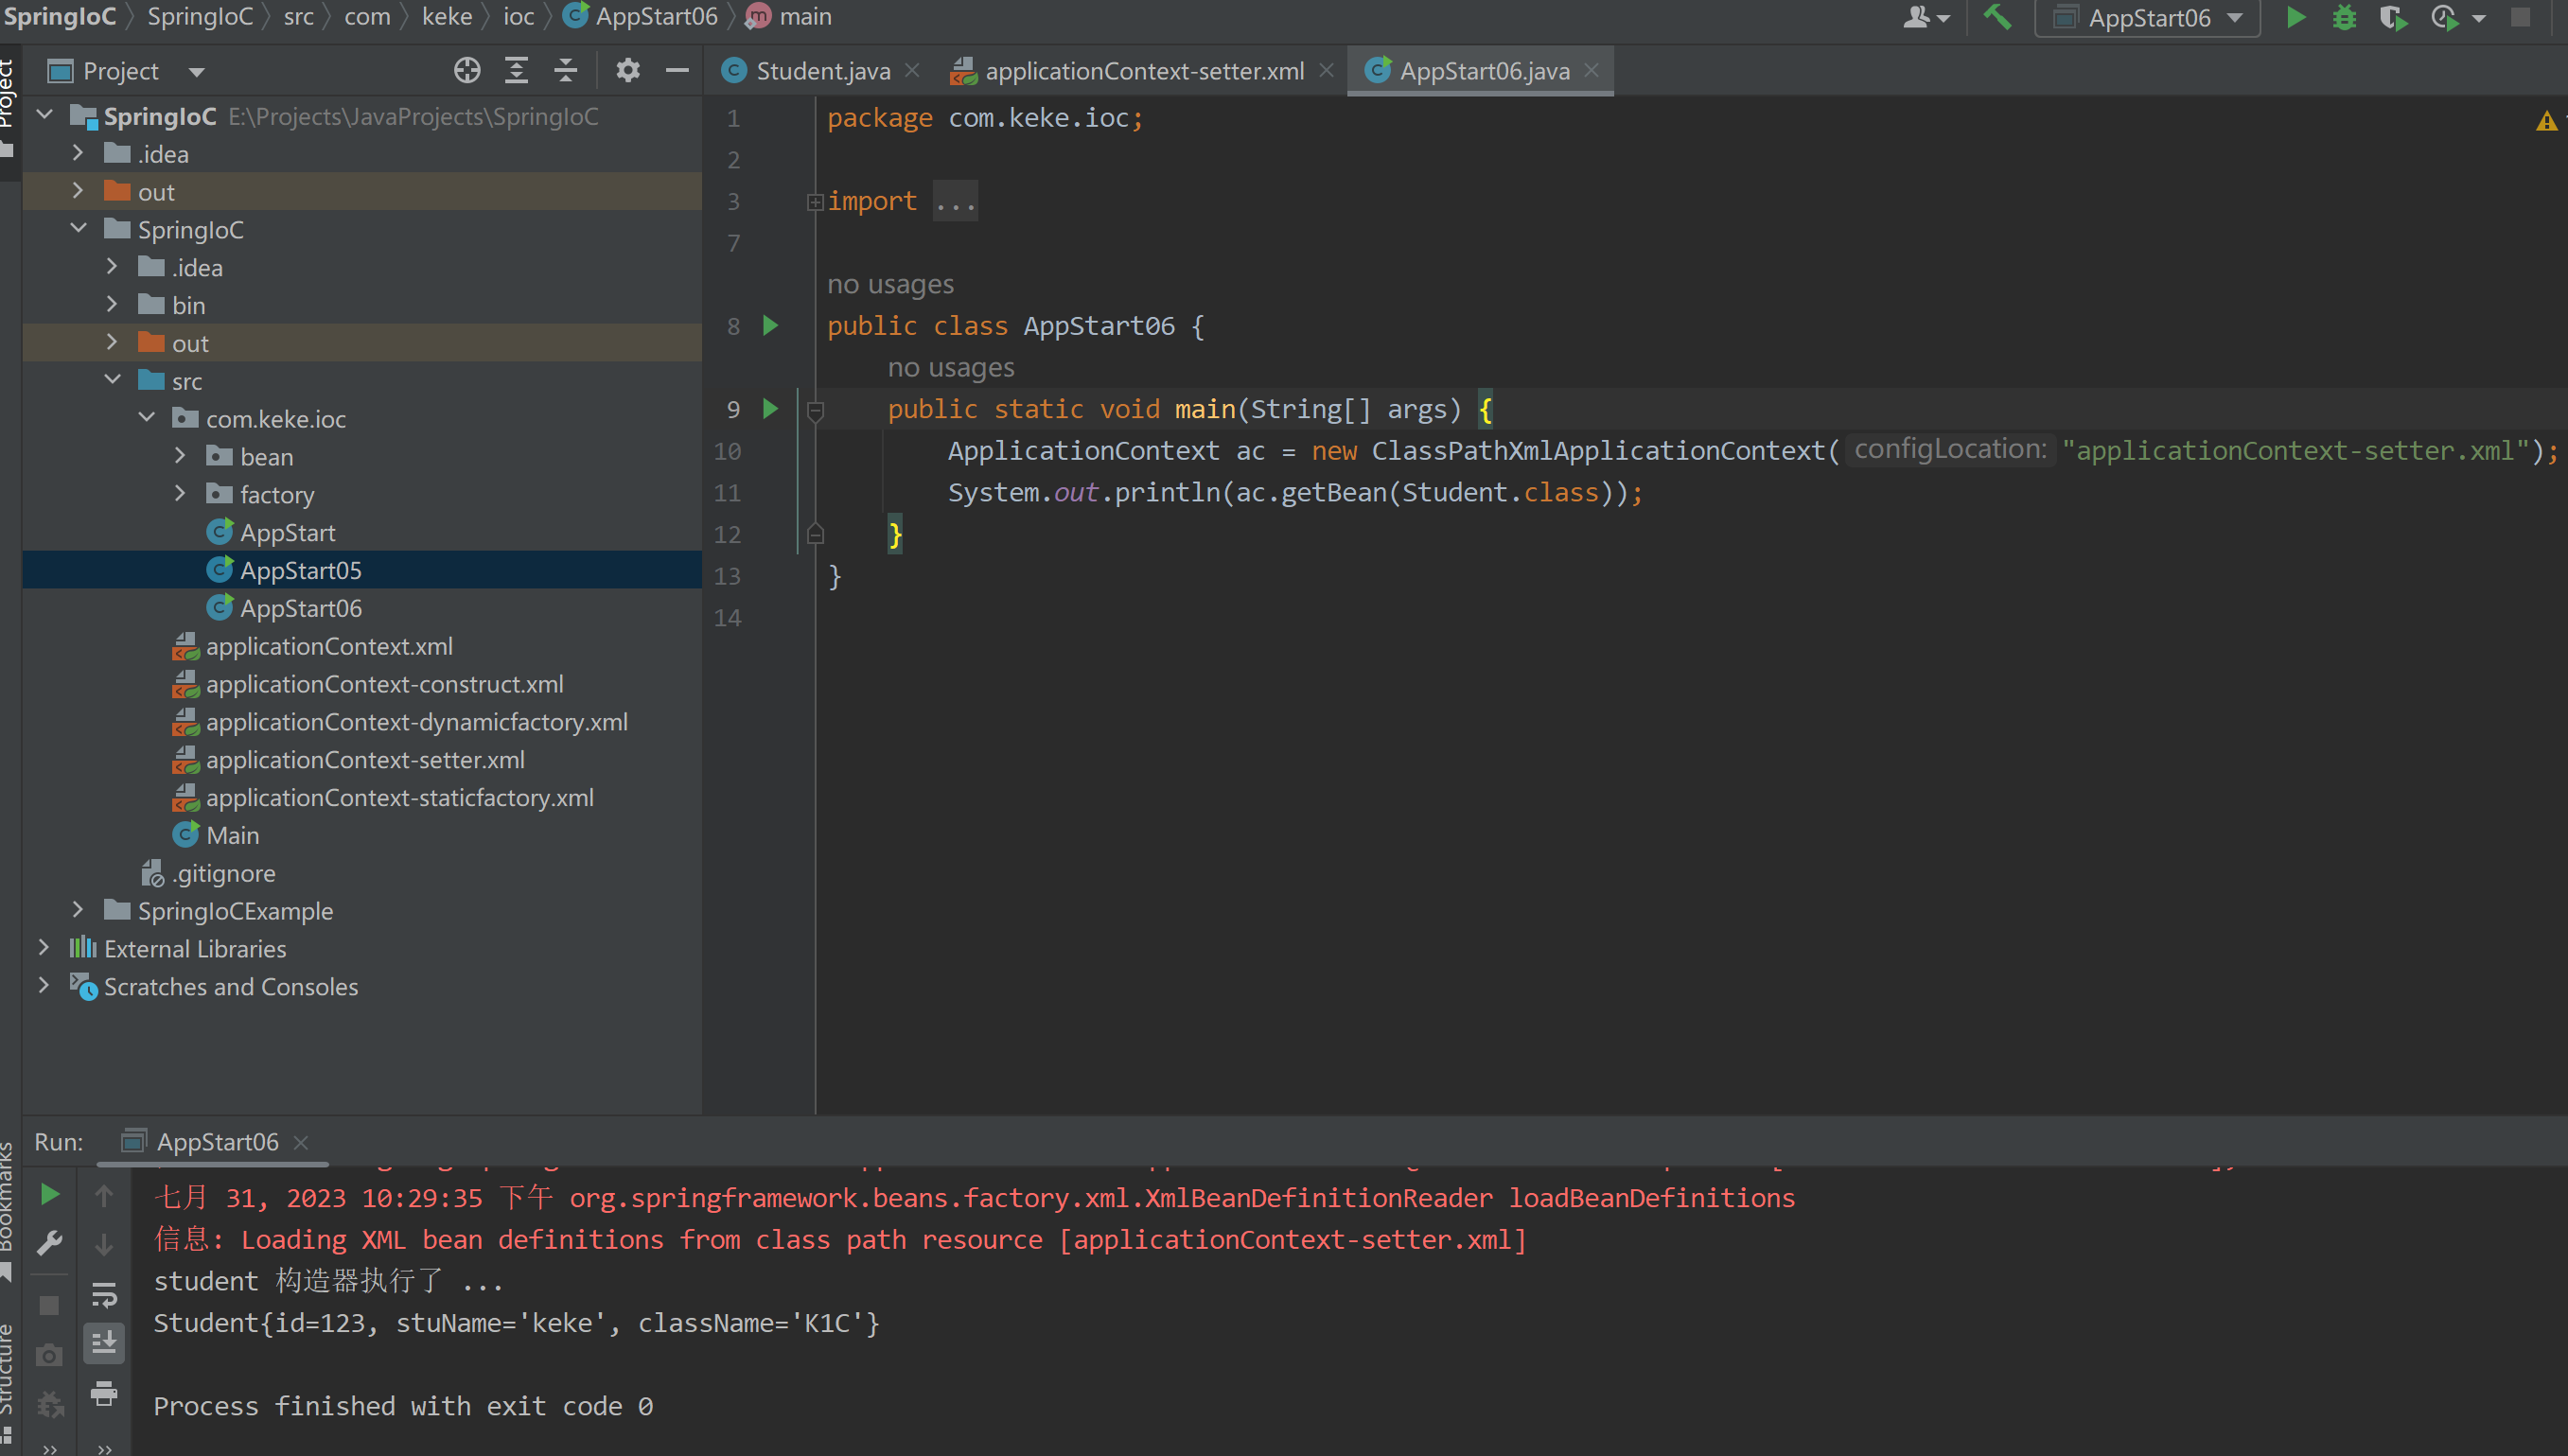Image resolution: width=2568 pixels, height=1456 pixels.
Task: Open applicationContext-construct.xml in the project tree
Action: tap(384, 684)
